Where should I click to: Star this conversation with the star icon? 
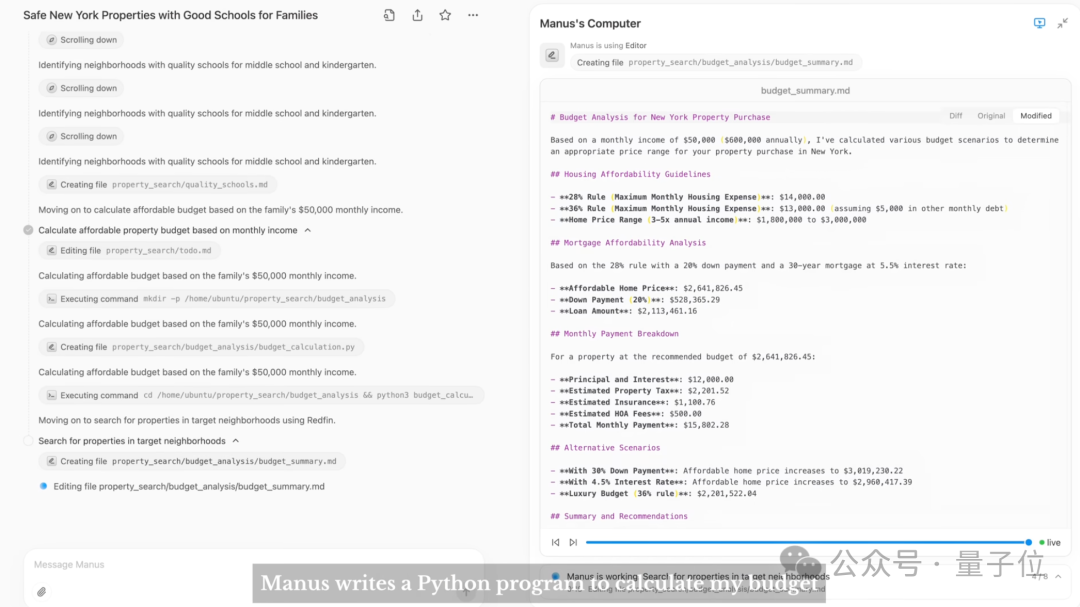pyautogui.click(x=445, y=15)
